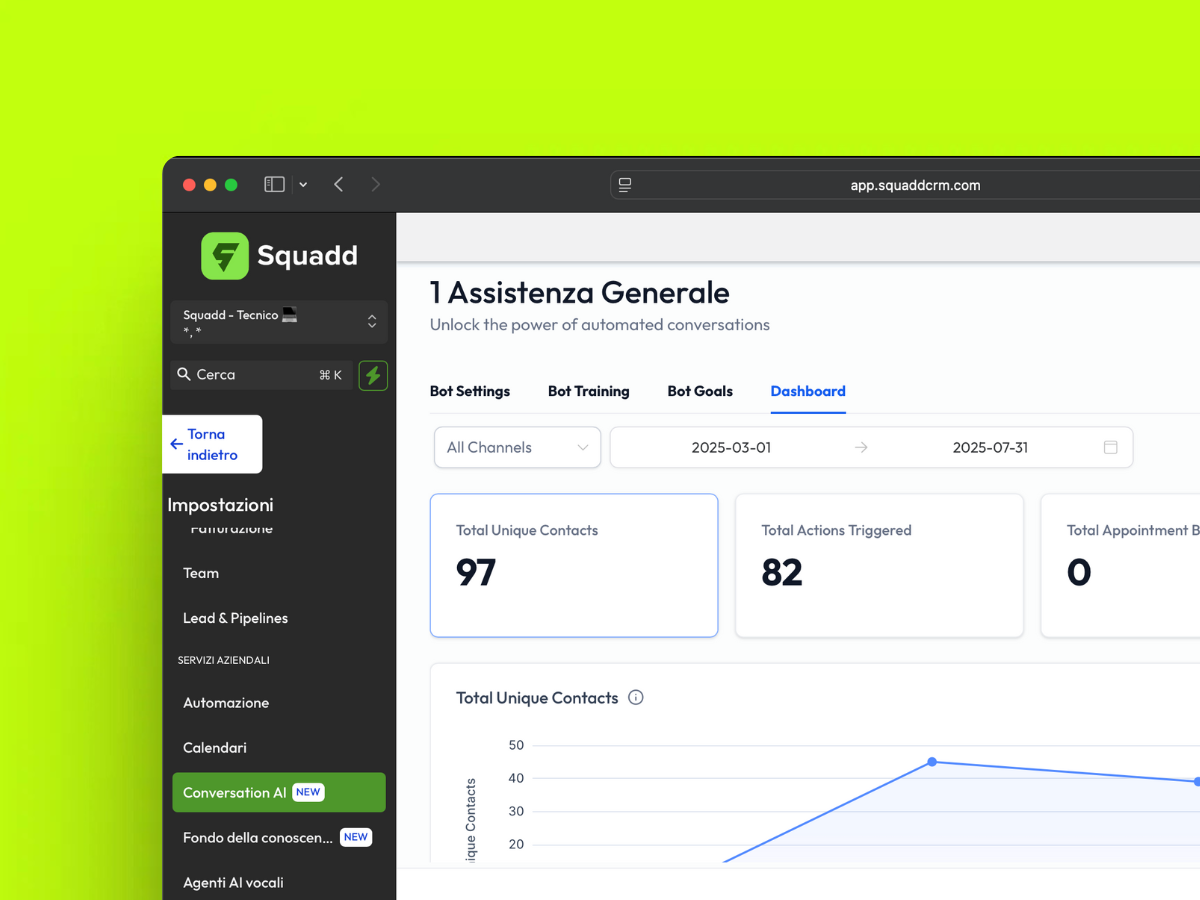This screenshot has height=900, width=1200.
Task: Click the NEW badge on Conversation AI
Action: [308, 792]
